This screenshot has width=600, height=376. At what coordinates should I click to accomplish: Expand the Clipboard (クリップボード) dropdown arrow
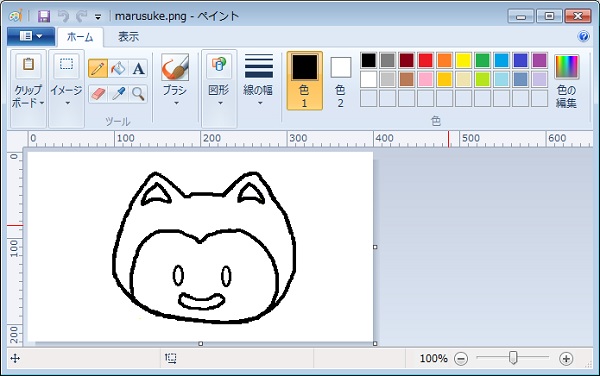coord(42,103)
